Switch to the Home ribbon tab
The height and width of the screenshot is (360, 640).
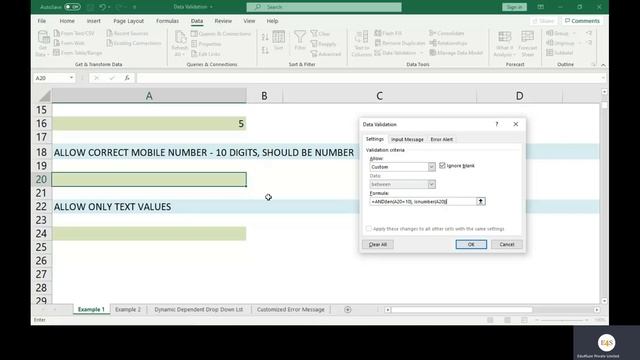67,21
